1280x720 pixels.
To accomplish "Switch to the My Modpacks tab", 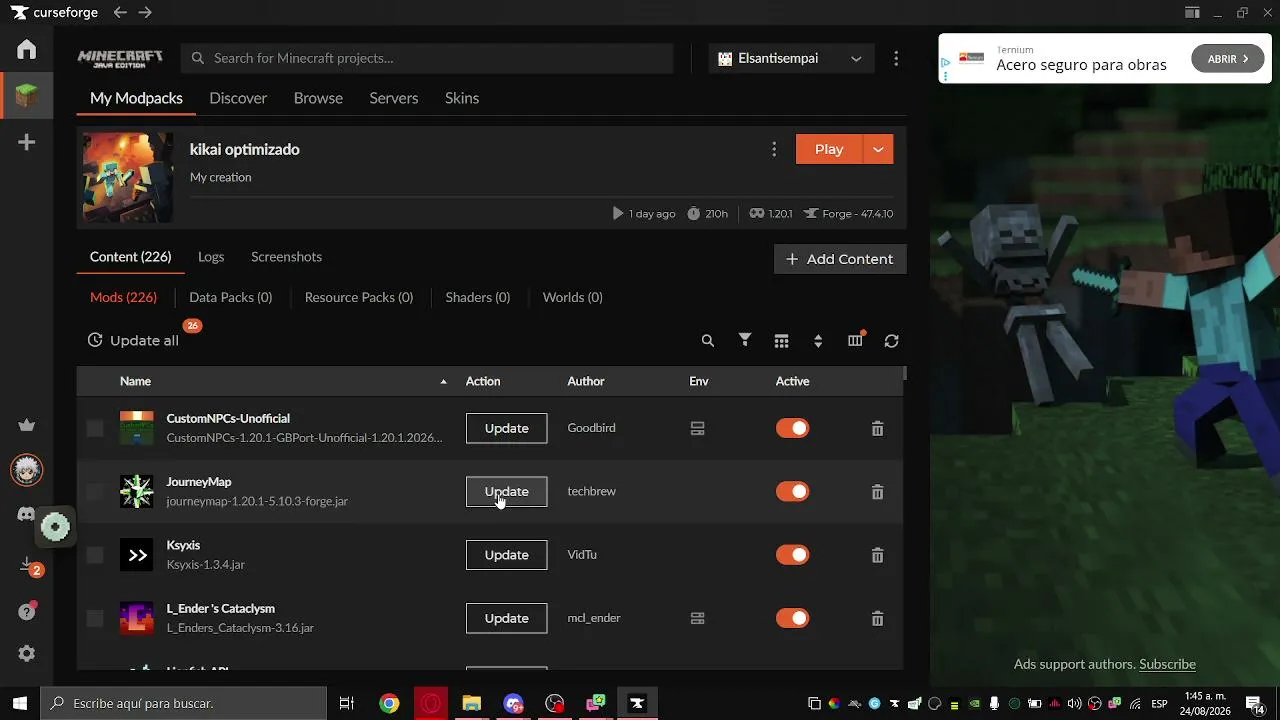I will (136, 98).
